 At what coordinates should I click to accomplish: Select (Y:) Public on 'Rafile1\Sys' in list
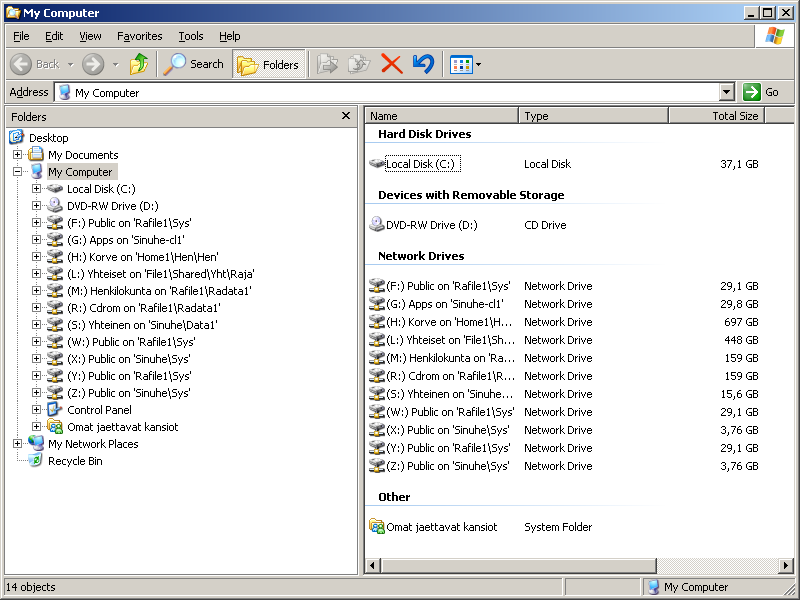(x=448, y=448)
